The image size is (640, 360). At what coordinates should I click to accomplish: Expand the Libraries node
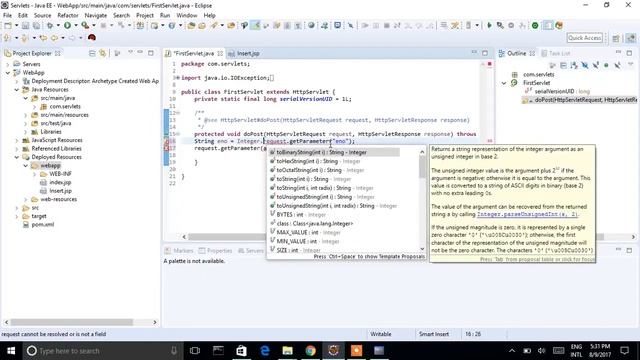click(26, 132)
